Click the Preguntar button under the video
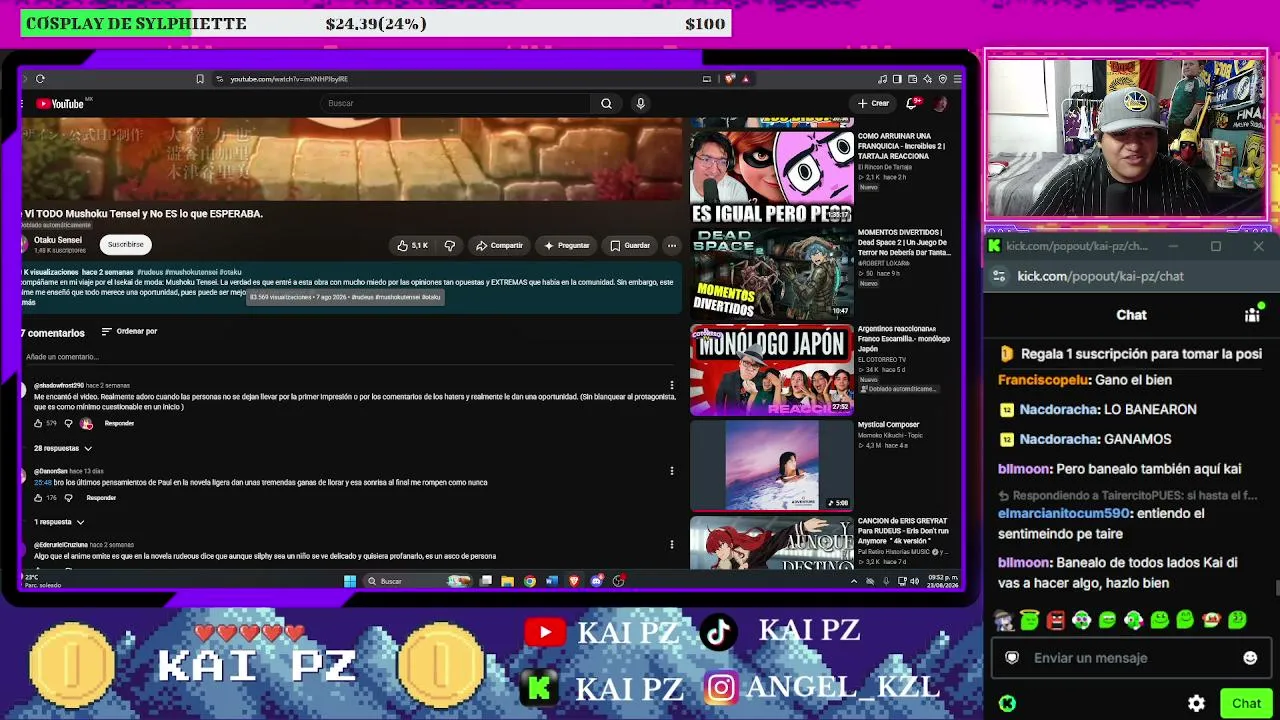 coord(566,245)
